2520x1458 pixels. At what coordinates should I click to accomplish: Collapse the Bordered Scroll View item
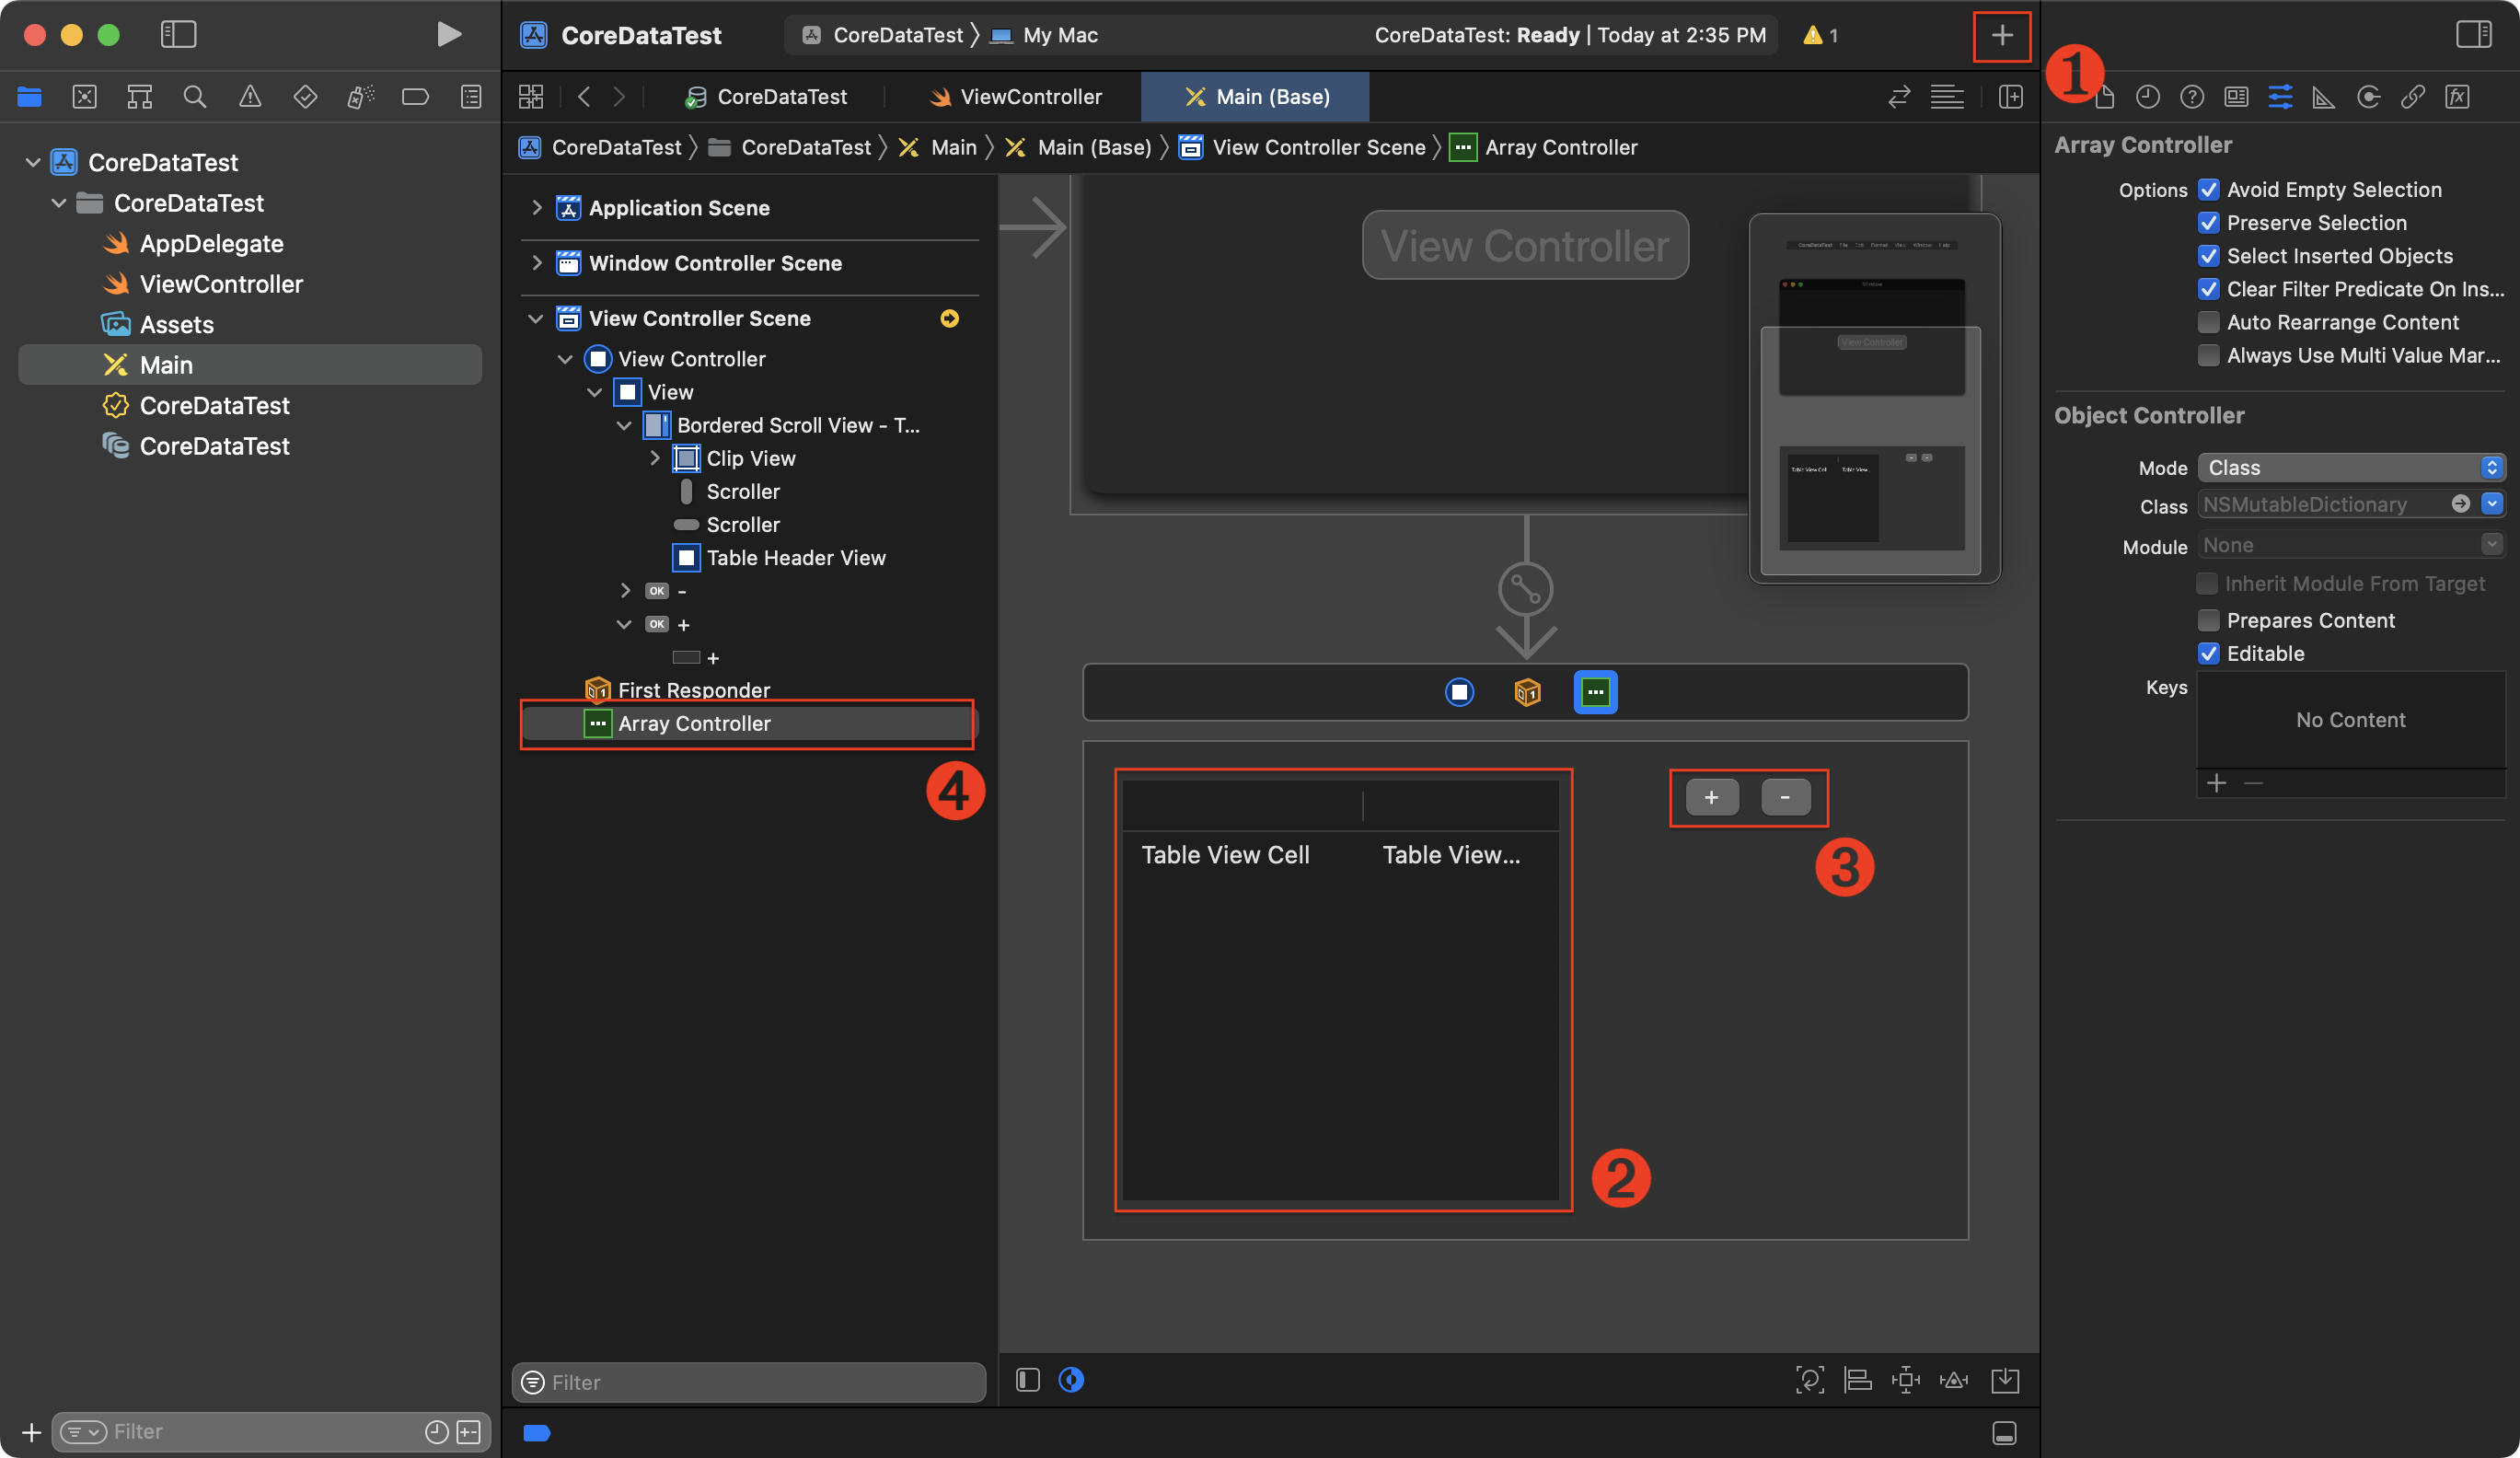click(x=624, y=425)
